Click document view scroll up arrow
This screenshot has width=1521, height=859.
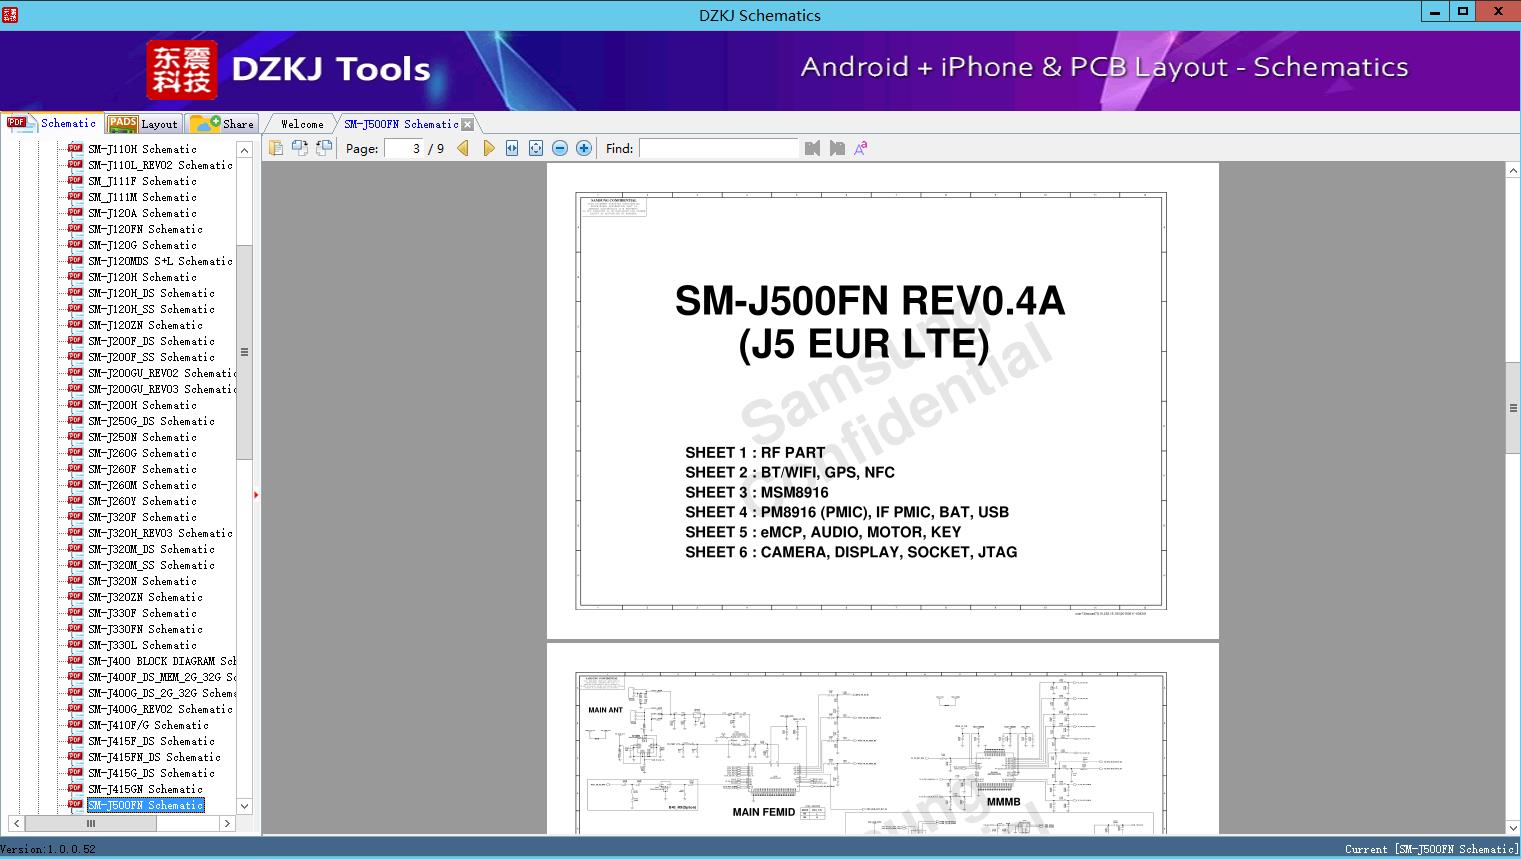(1513, 171)
